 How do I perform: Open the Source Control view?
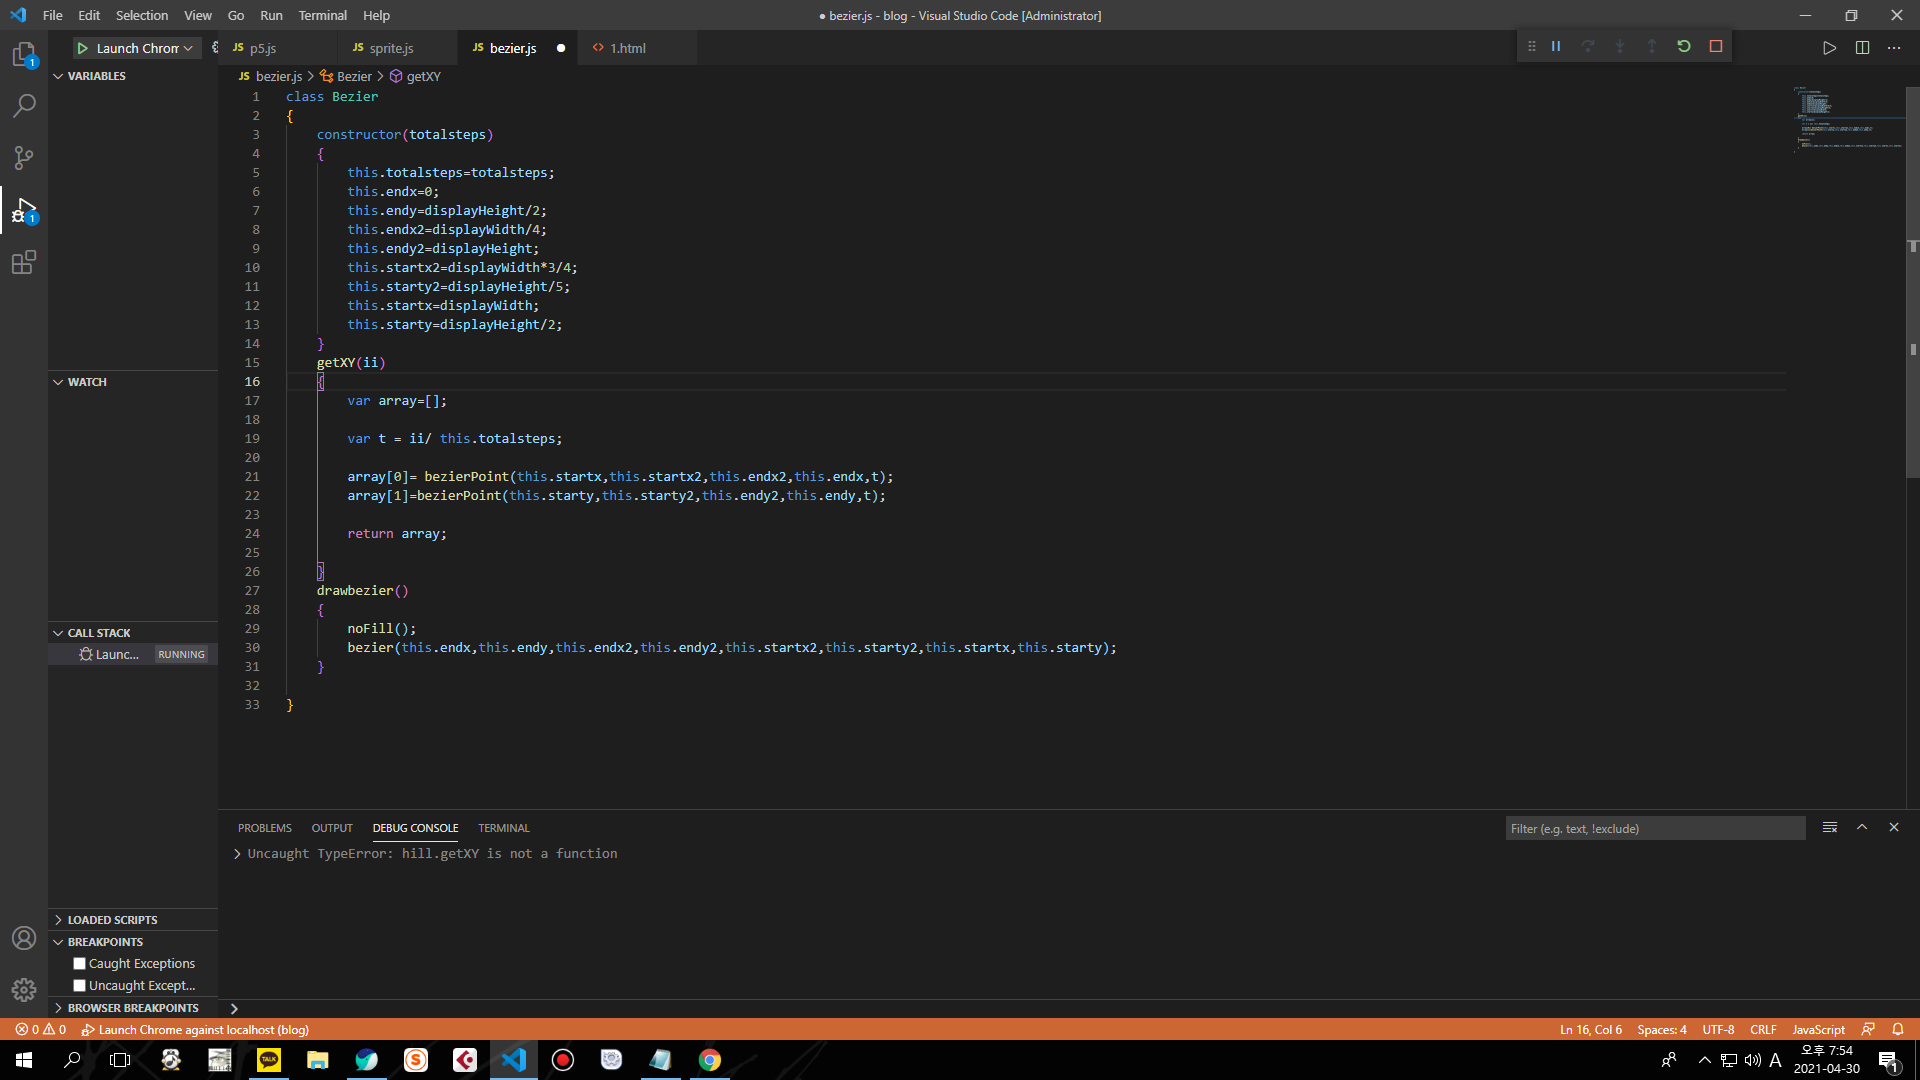pos(24,158)
